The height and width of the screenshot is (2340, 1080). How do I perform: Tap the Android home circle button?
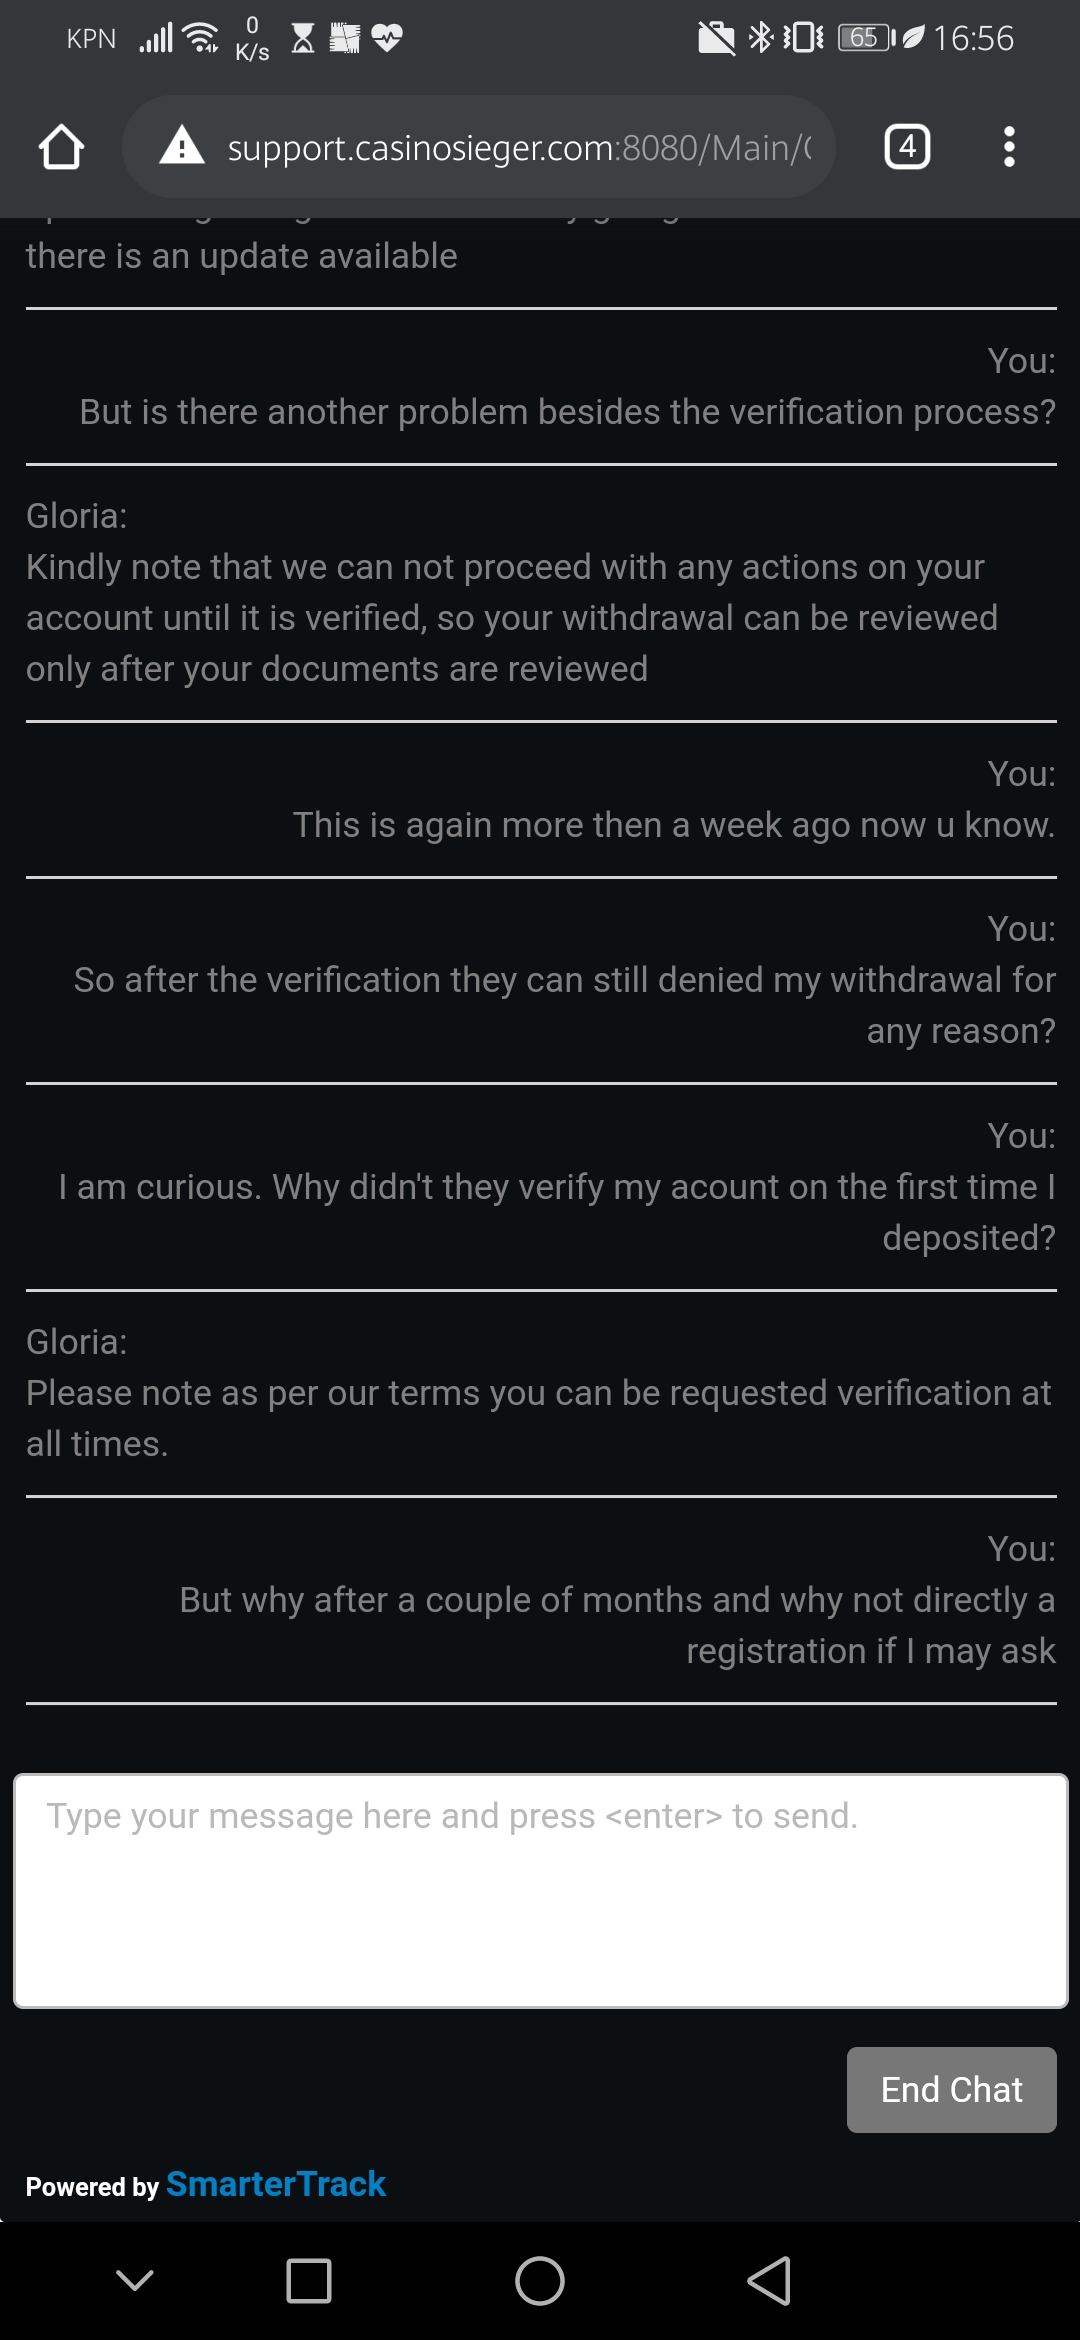[540, 2281]
